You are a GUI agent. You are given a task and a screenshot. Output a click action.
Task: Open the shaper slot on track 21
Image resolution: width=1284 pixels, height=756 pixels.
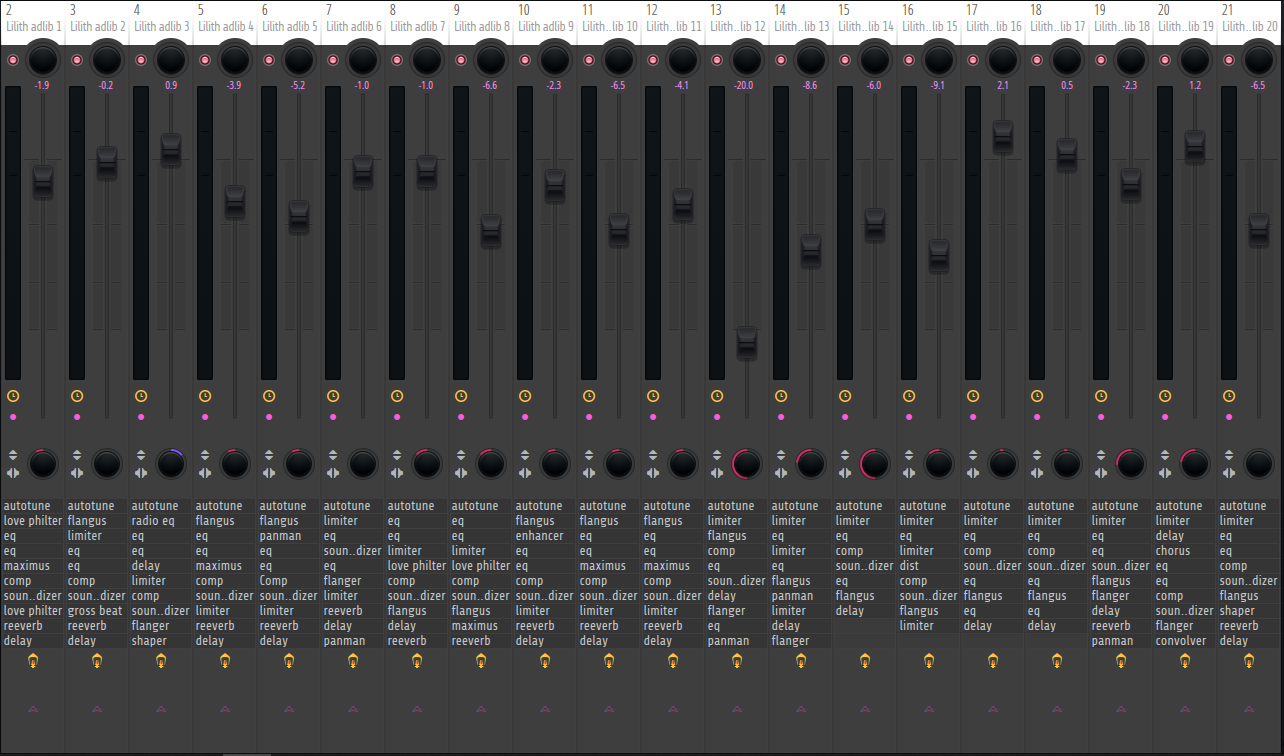point(1249,611)
